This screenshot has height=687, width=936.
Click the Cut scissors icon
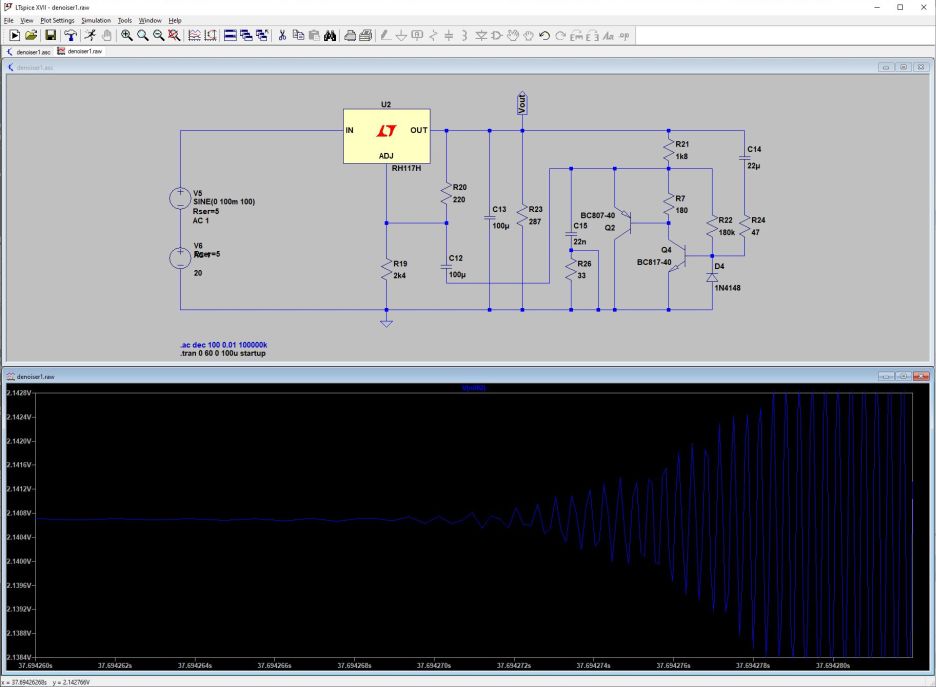282,36
